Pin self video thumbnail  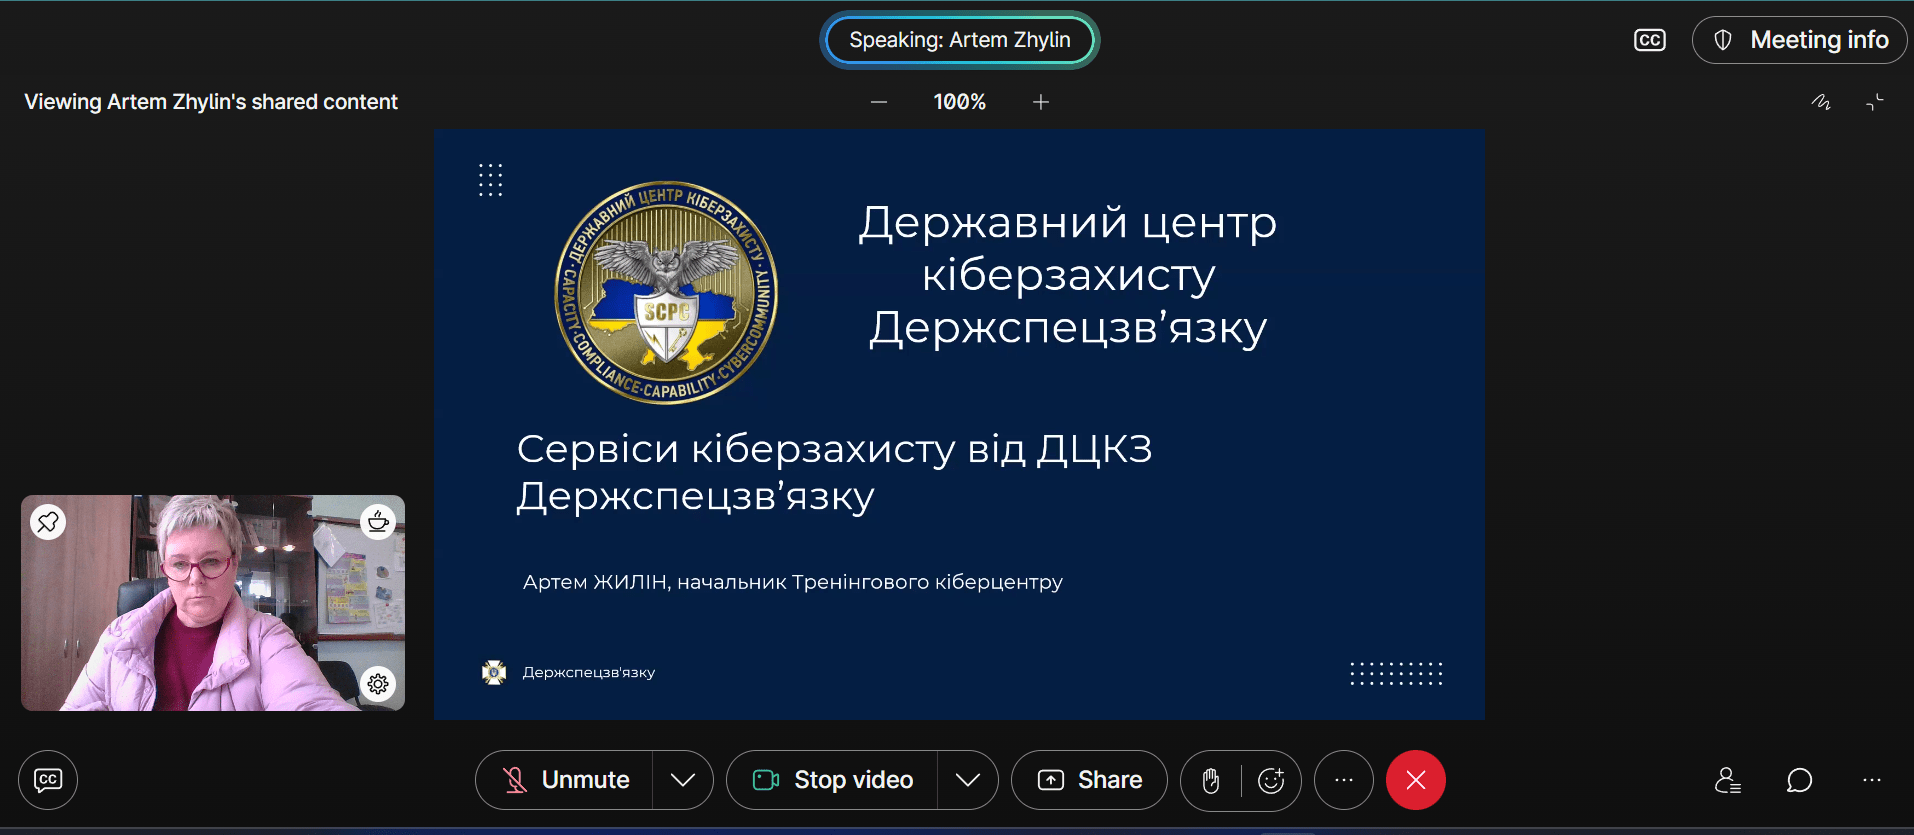48,522
